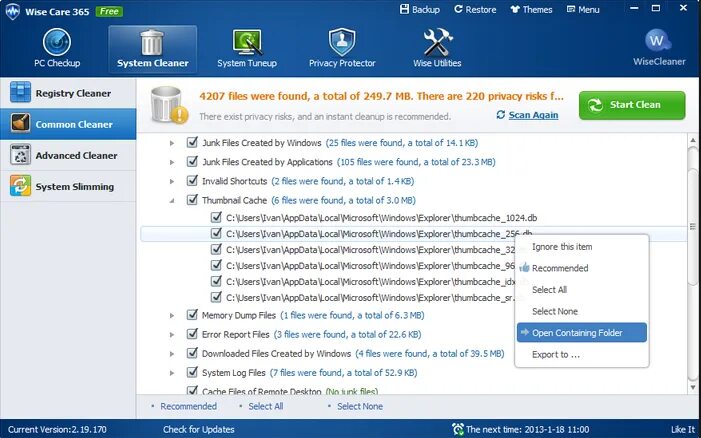Expand Junk Files Created by Applications

[172, 162]
